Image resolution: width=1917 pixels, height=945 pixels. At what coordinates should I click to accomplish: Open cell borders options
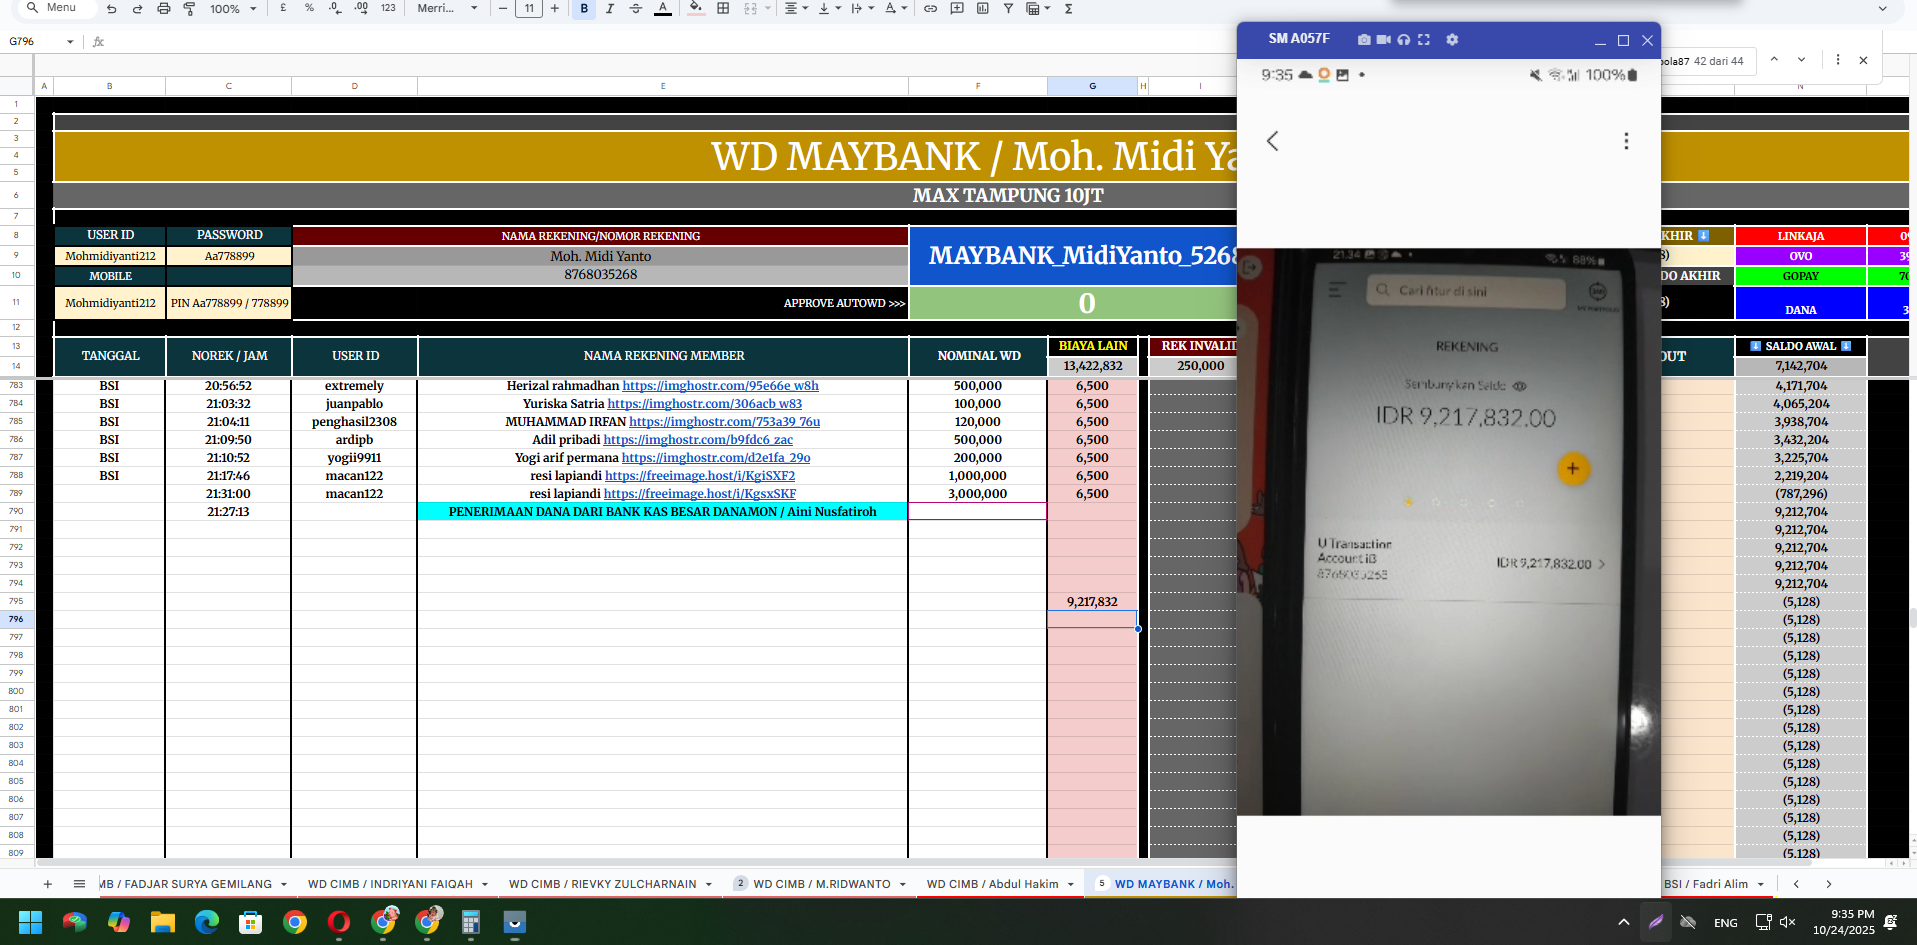click(723, 8)
